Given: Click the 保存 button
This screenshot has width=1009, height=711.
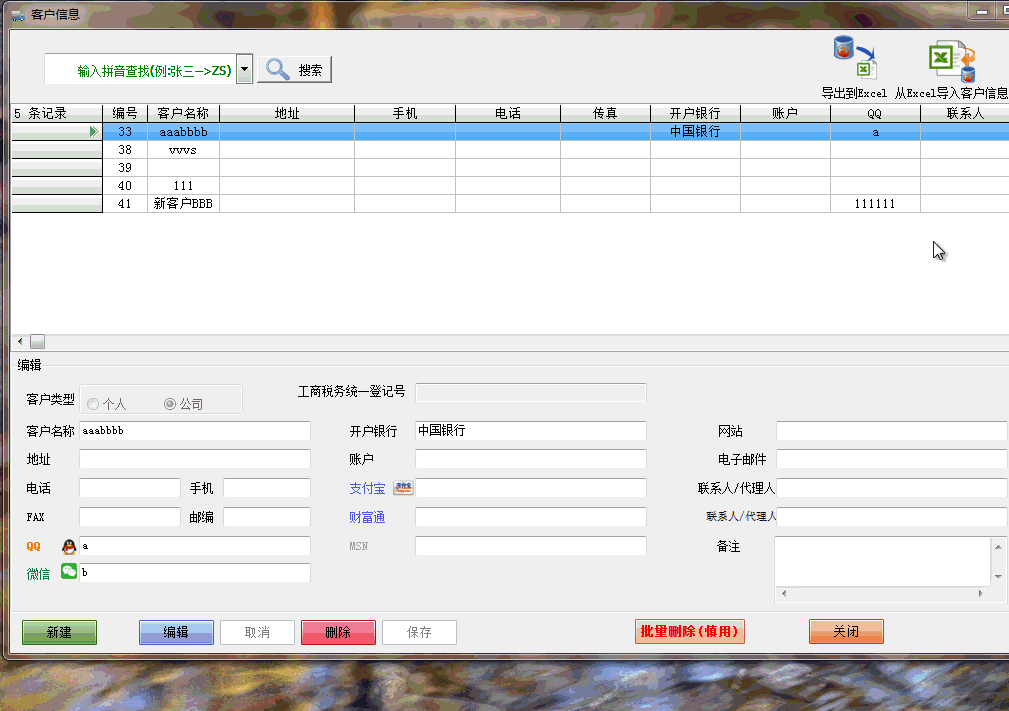Looking at the screenshot, I should click(x=419, y=632).
